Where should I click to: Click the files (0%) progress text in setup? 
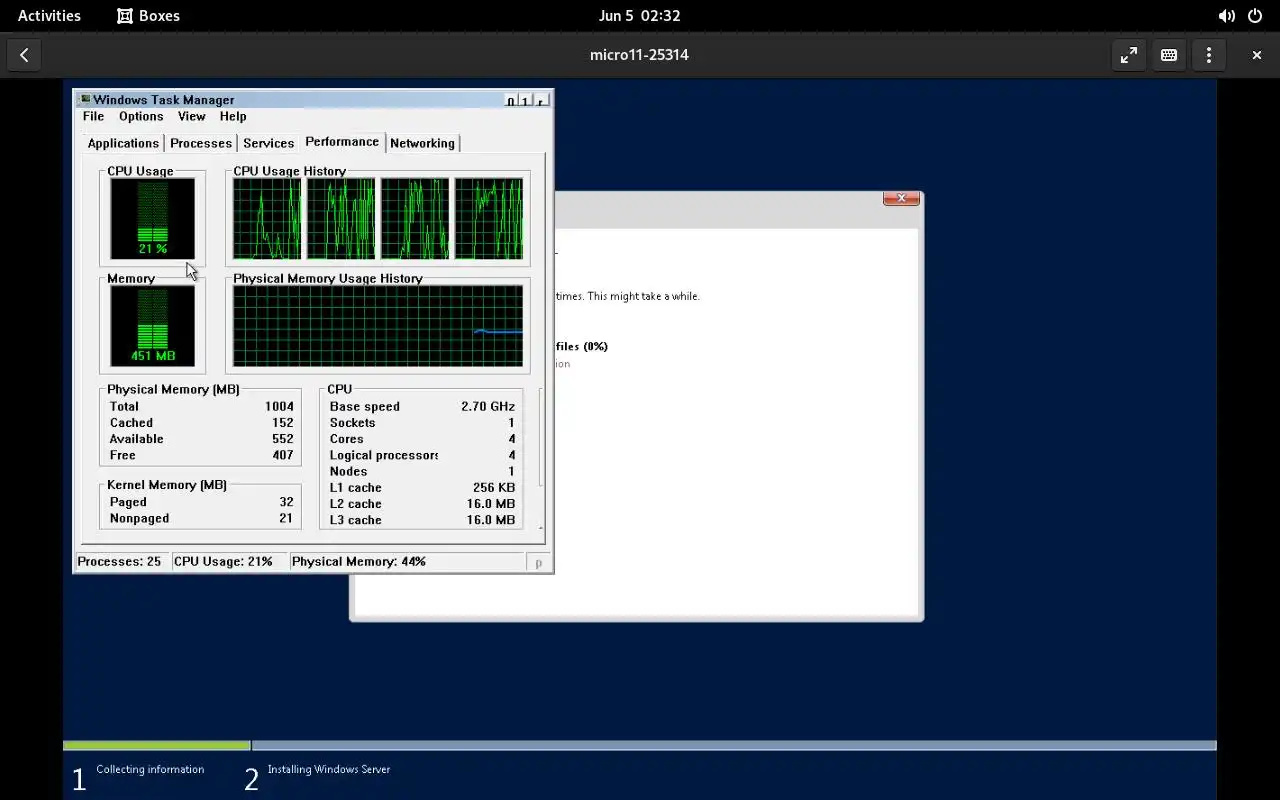click(x=581, y=347)
